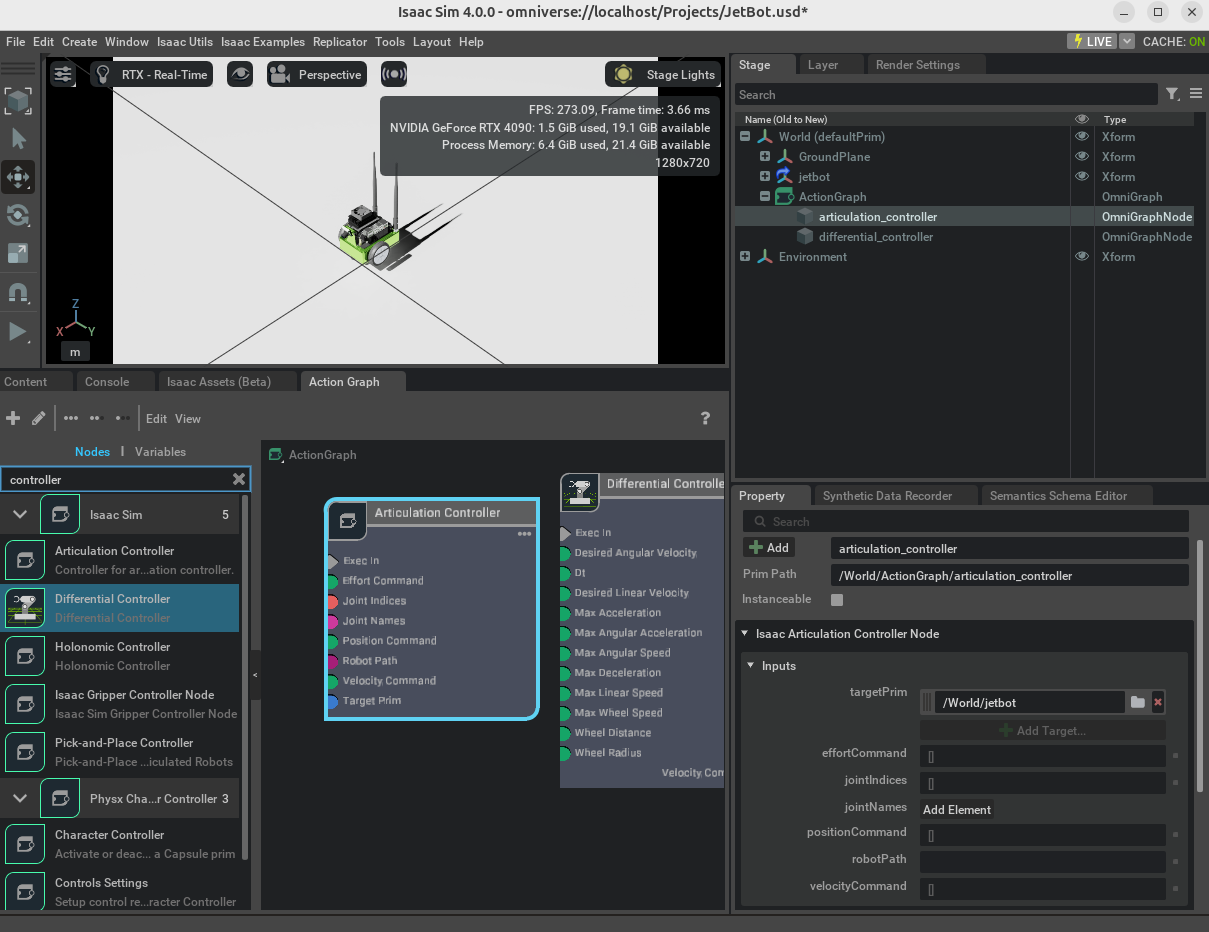Image resolution: width=1209 pixels, height=932 pixels.
Task: Toggle GroundPlane visibility eye
Action: (x=1081, y=157)
